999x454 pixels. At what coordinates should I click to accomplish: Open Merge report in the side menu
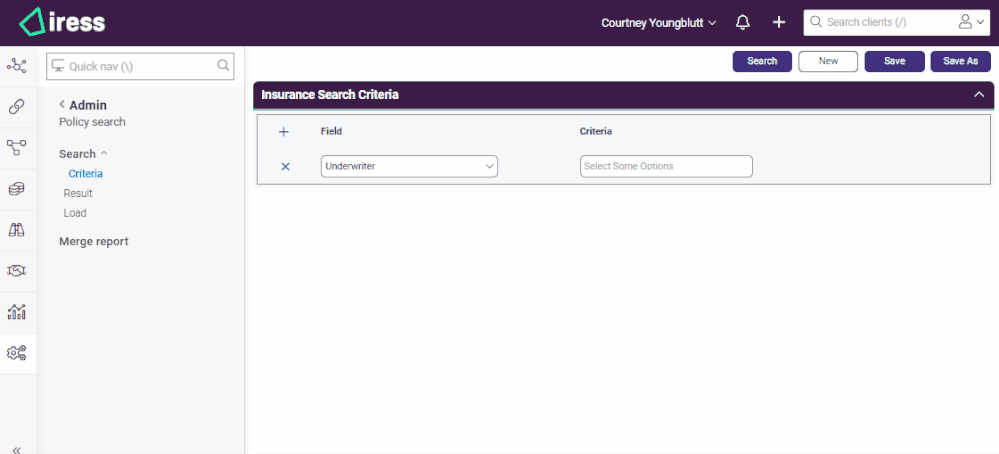click(94, 241)
